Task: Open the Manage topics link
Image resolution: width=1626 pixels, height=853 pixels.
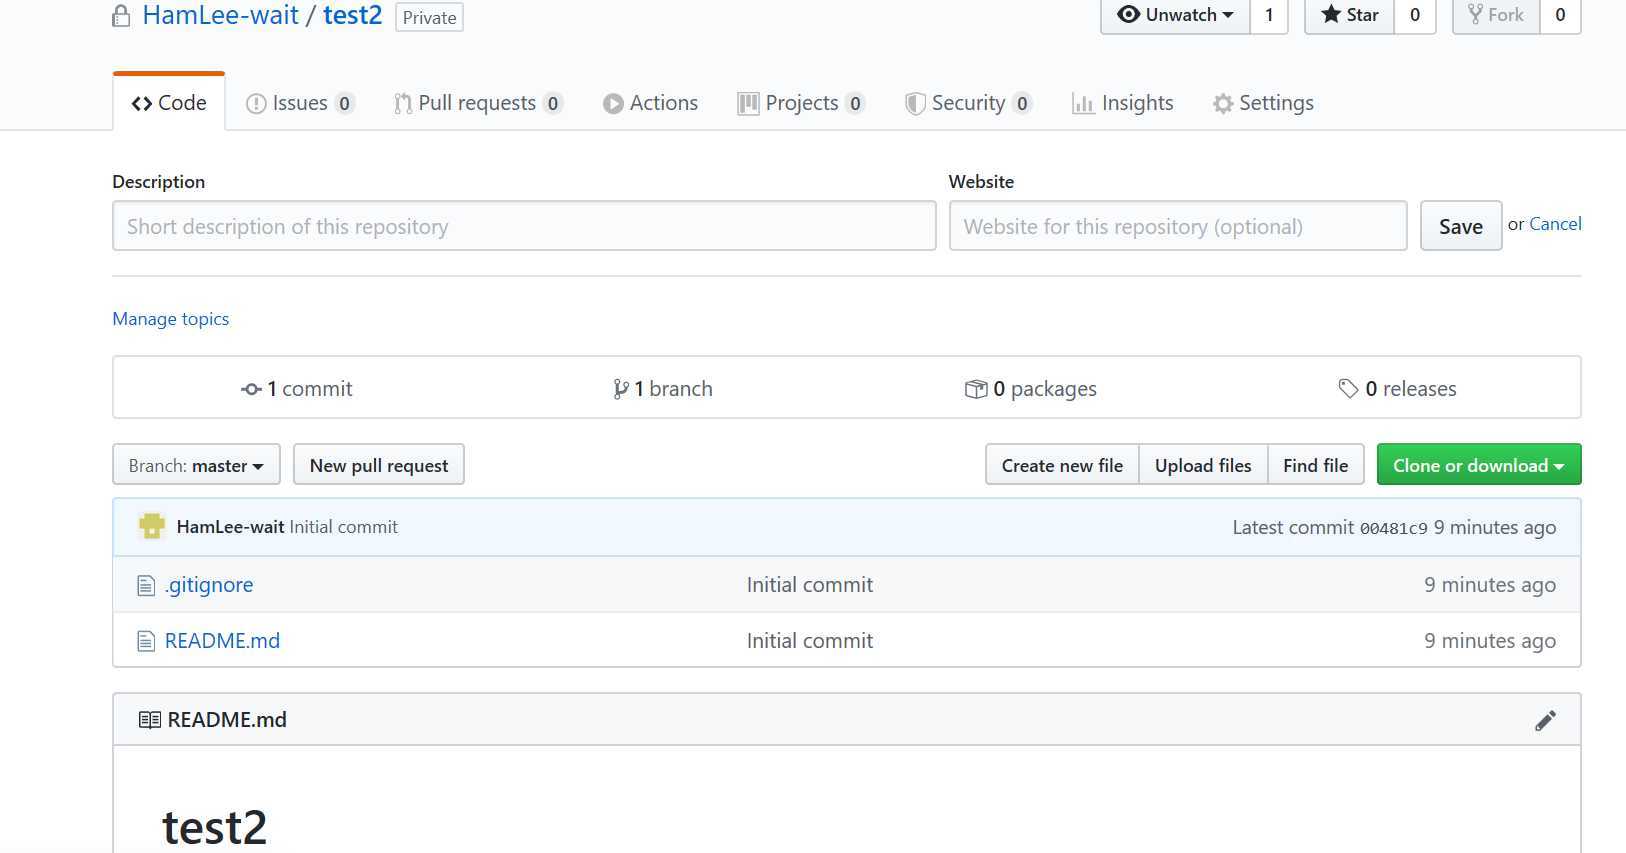Action: (171, 319)
